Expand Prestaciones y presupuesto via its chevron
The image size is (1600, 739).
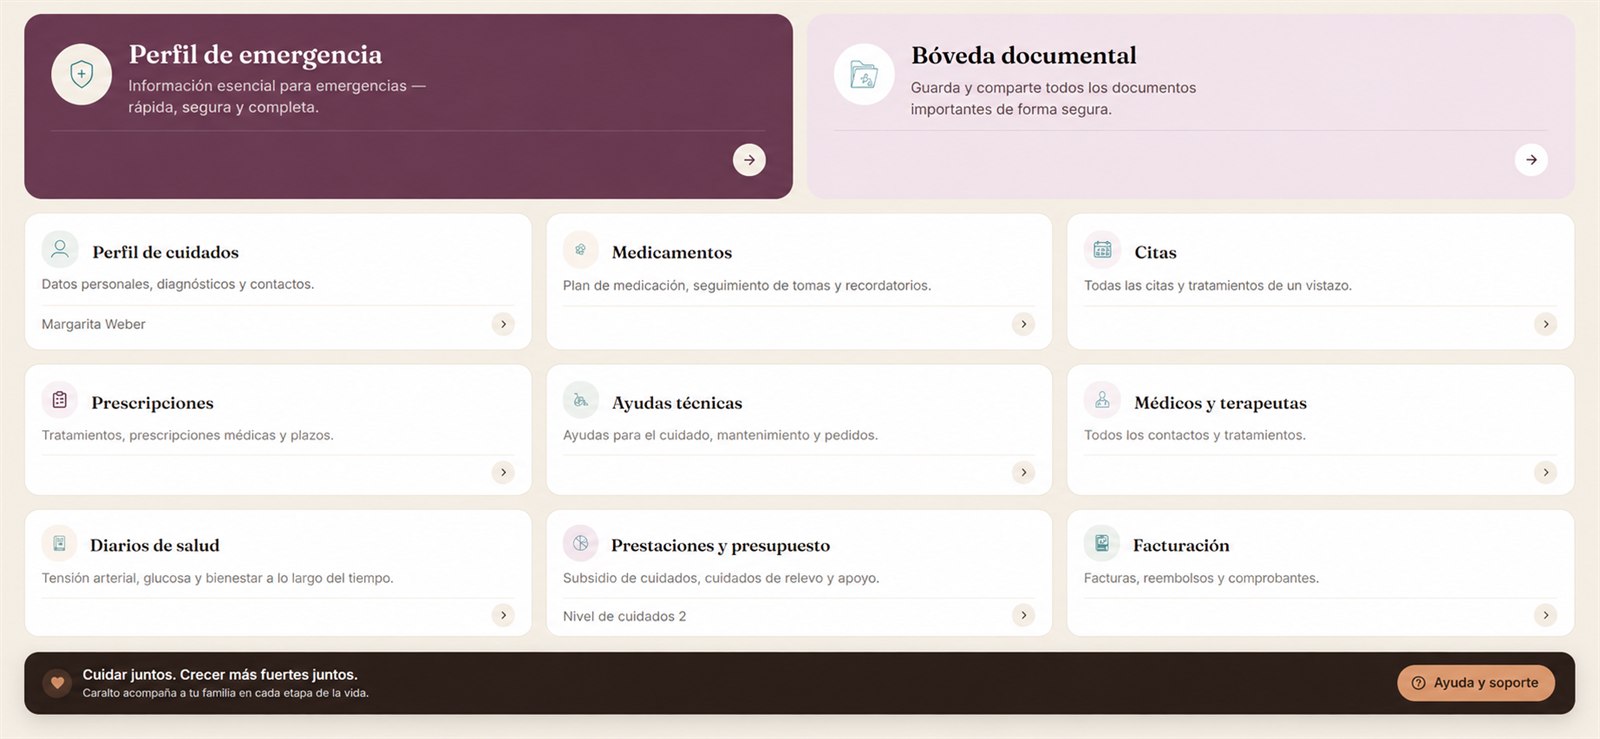coord(1023,615)
